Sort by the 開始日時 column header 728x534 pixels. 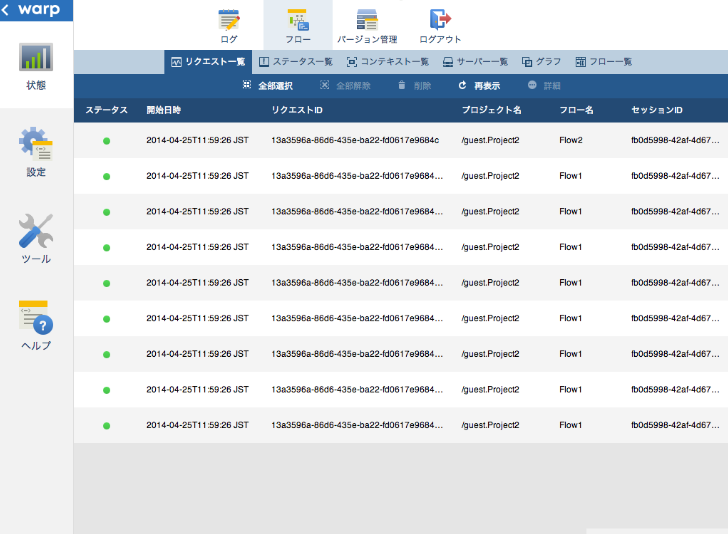tap(164, 110)
